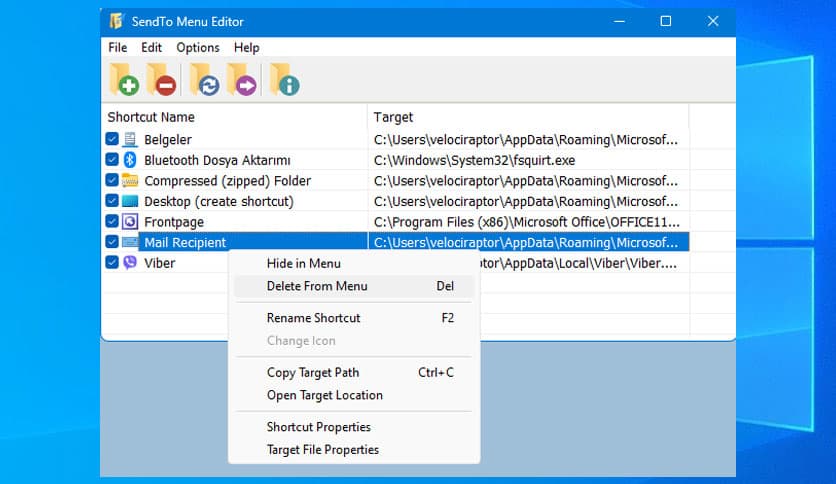Sort by the Shortcut Name column header
Screen dimensions: 836x484
click(x=234, y=117)
